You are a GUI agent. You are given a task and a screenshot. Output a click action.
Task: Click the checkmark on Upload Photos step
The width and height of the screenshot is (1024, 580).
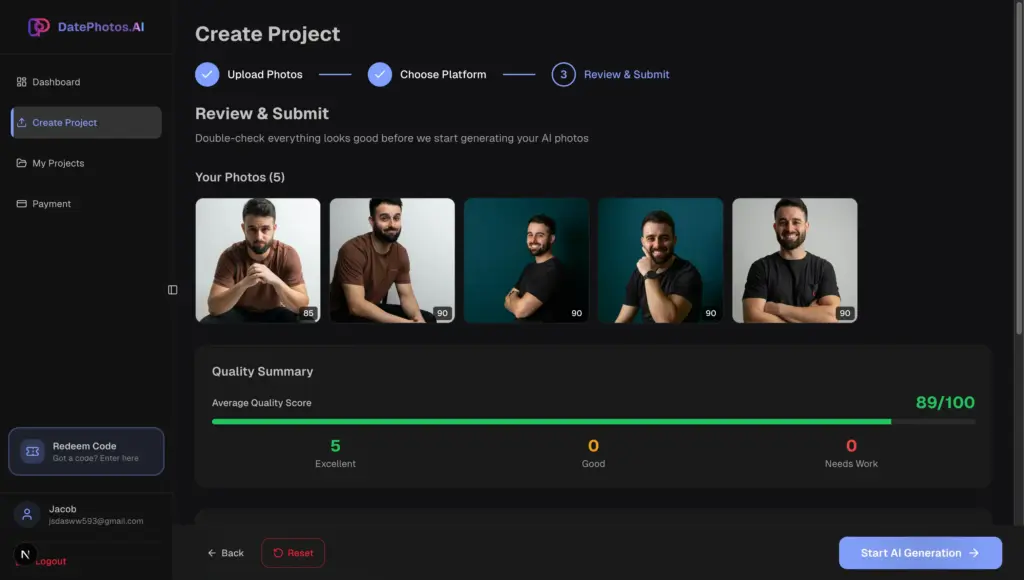point(206,74)
